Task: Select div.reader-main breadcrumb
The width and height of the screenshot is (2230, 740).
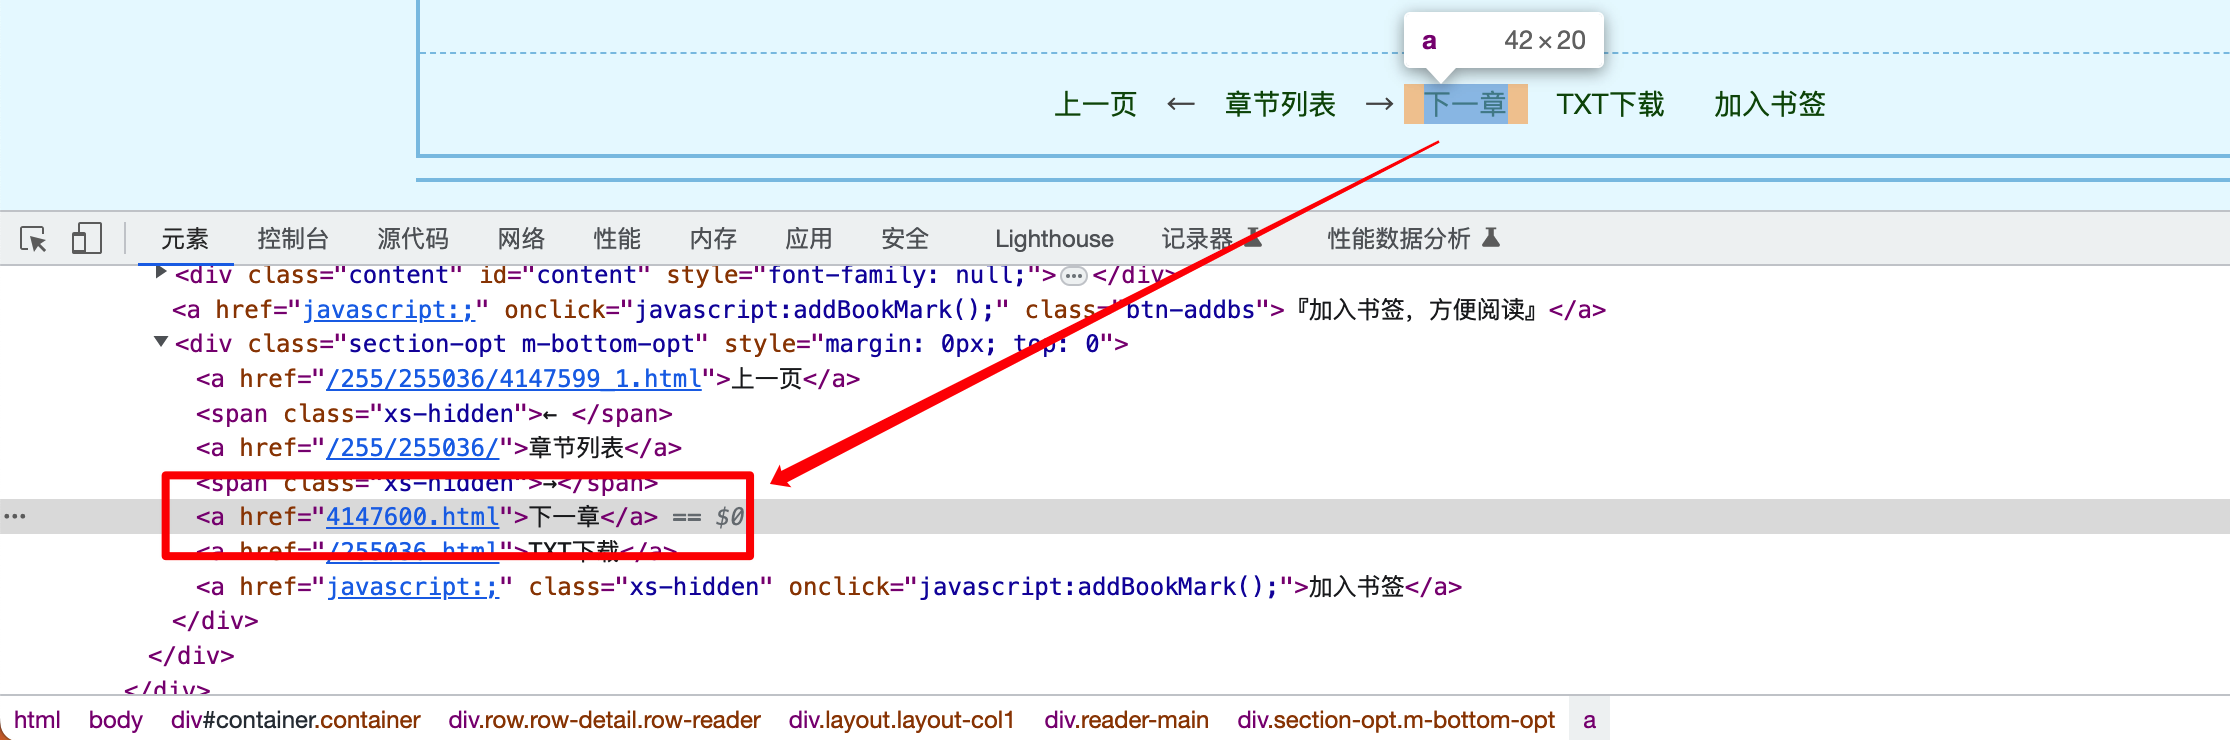Action: coord(1127,720)
